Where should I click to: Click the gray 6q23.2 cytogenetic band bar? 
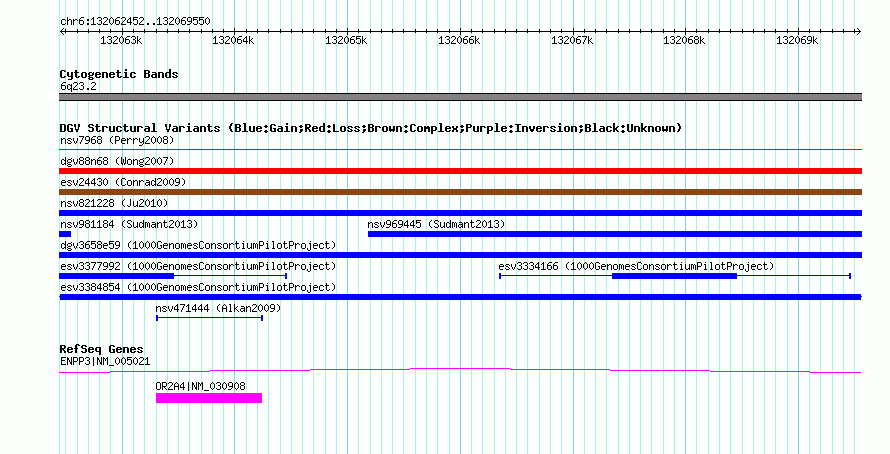pos(460,97)
